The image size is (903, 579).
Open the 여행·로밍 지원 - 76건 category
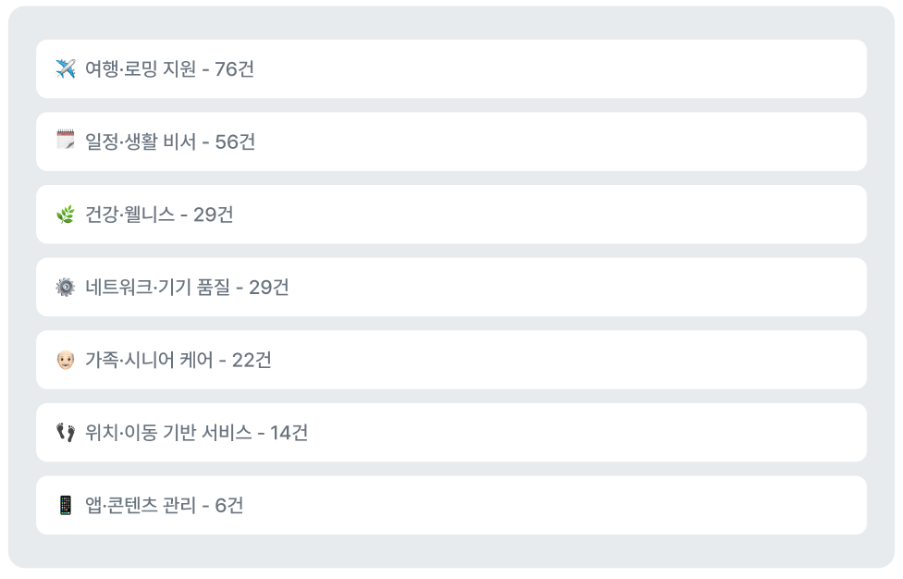click(x=451, y=69)
